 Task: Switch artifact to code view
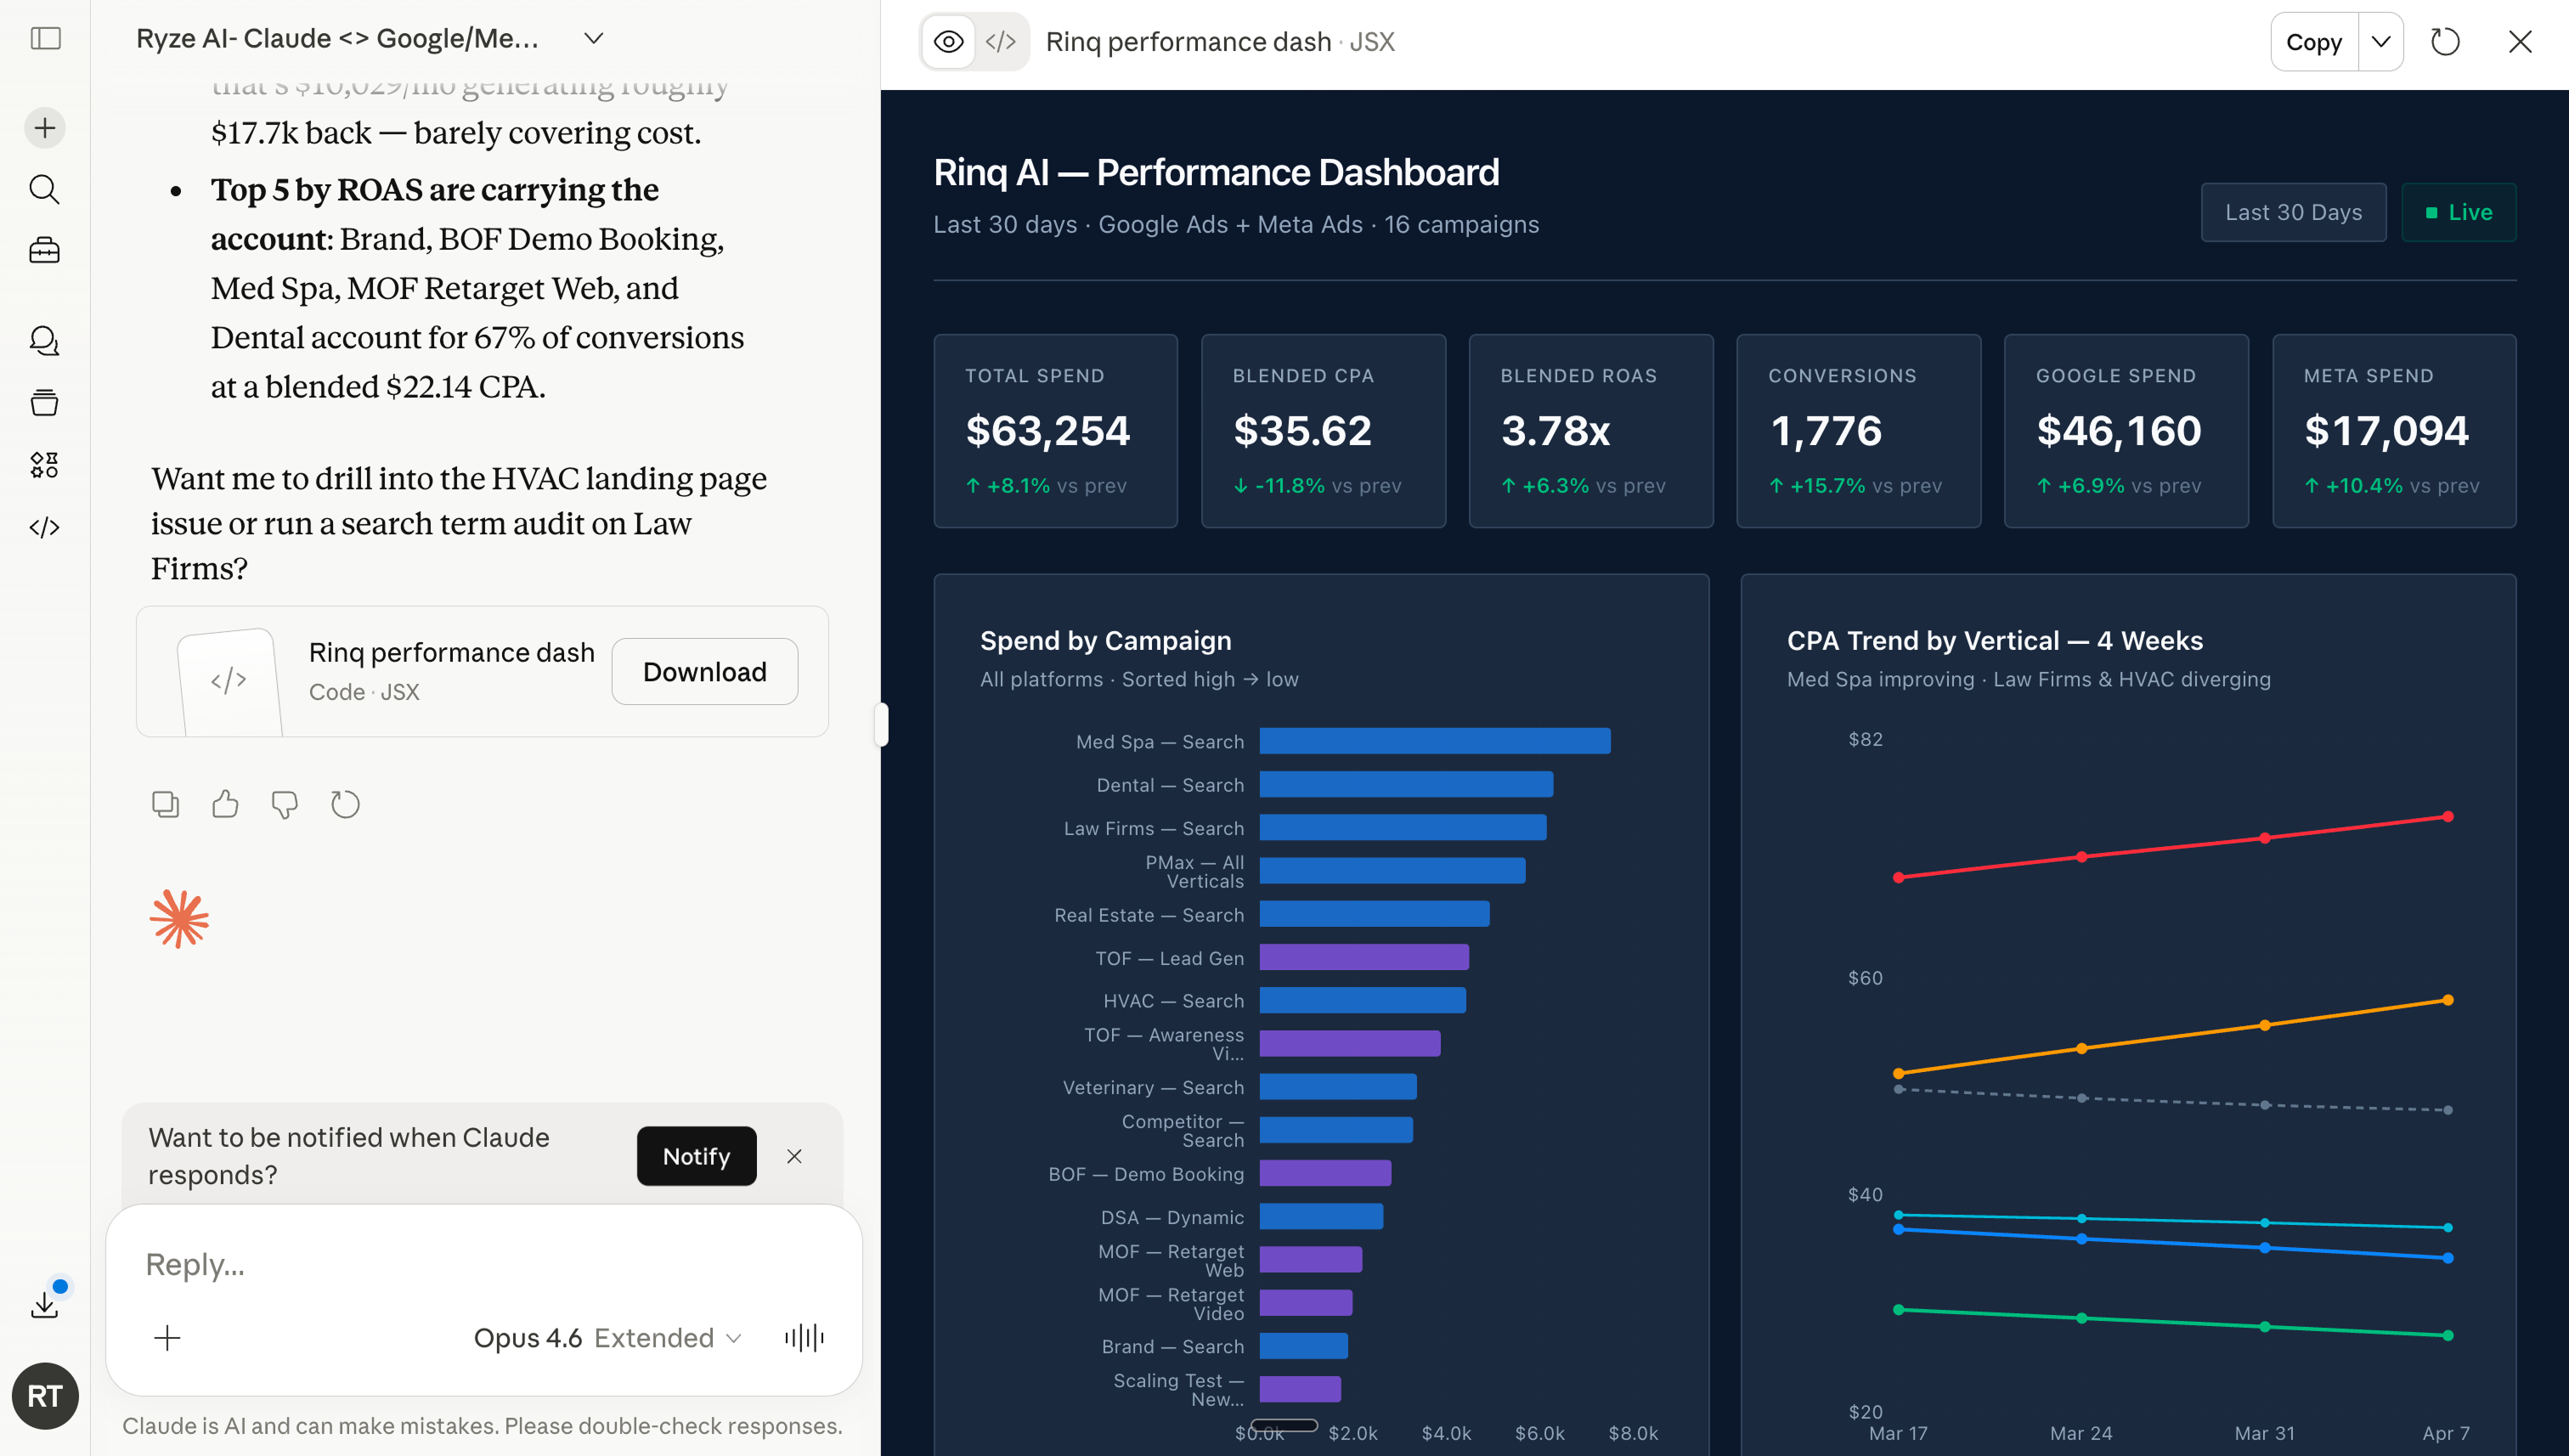1001,41
